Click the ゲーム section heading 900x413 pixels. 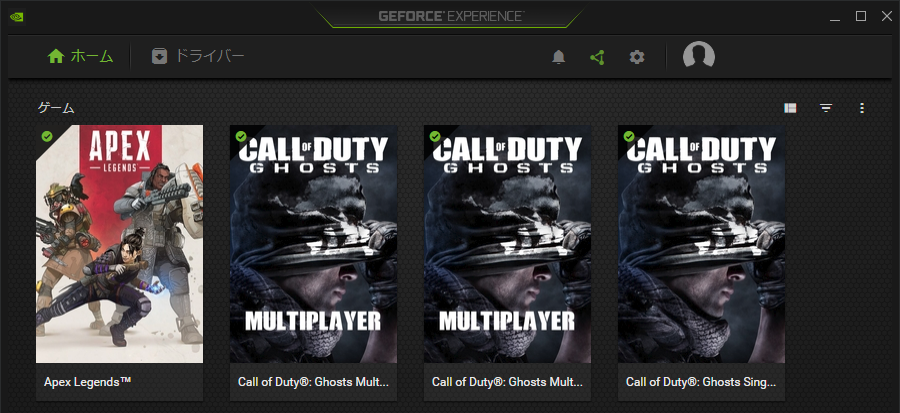pos(56,108)
